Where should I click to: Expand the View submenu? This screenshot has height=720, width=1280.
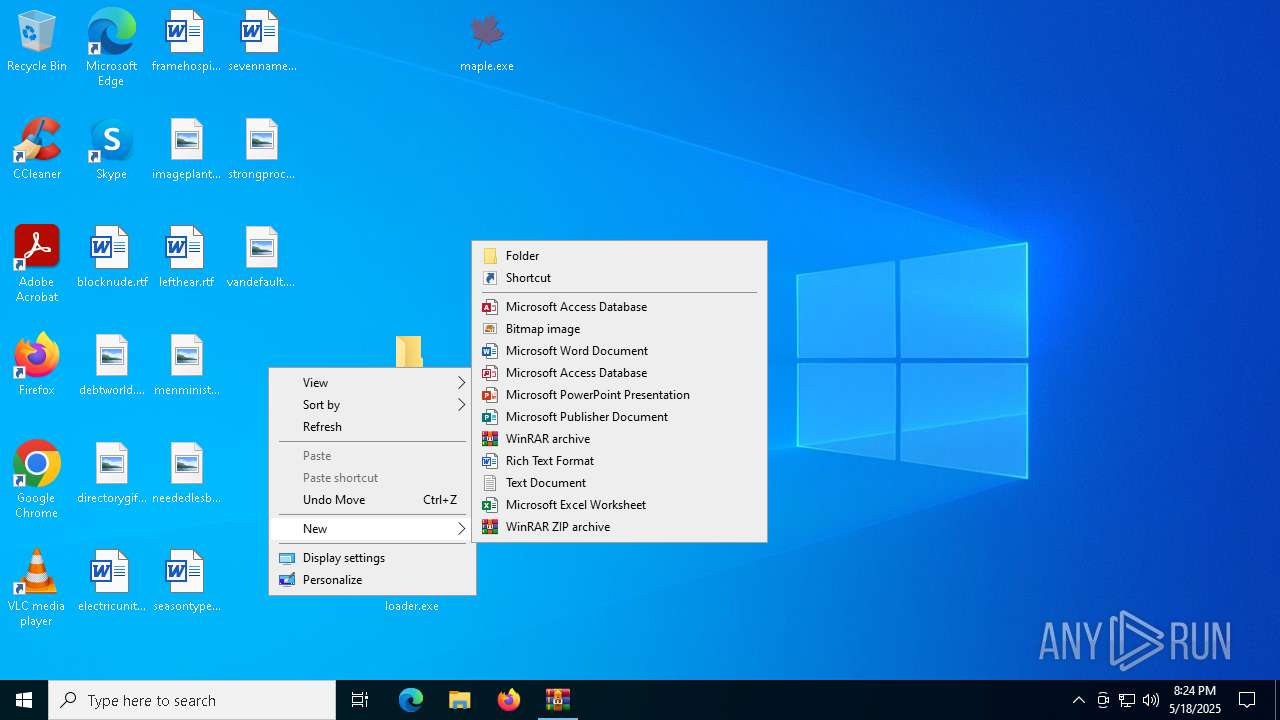click(372, 383)
